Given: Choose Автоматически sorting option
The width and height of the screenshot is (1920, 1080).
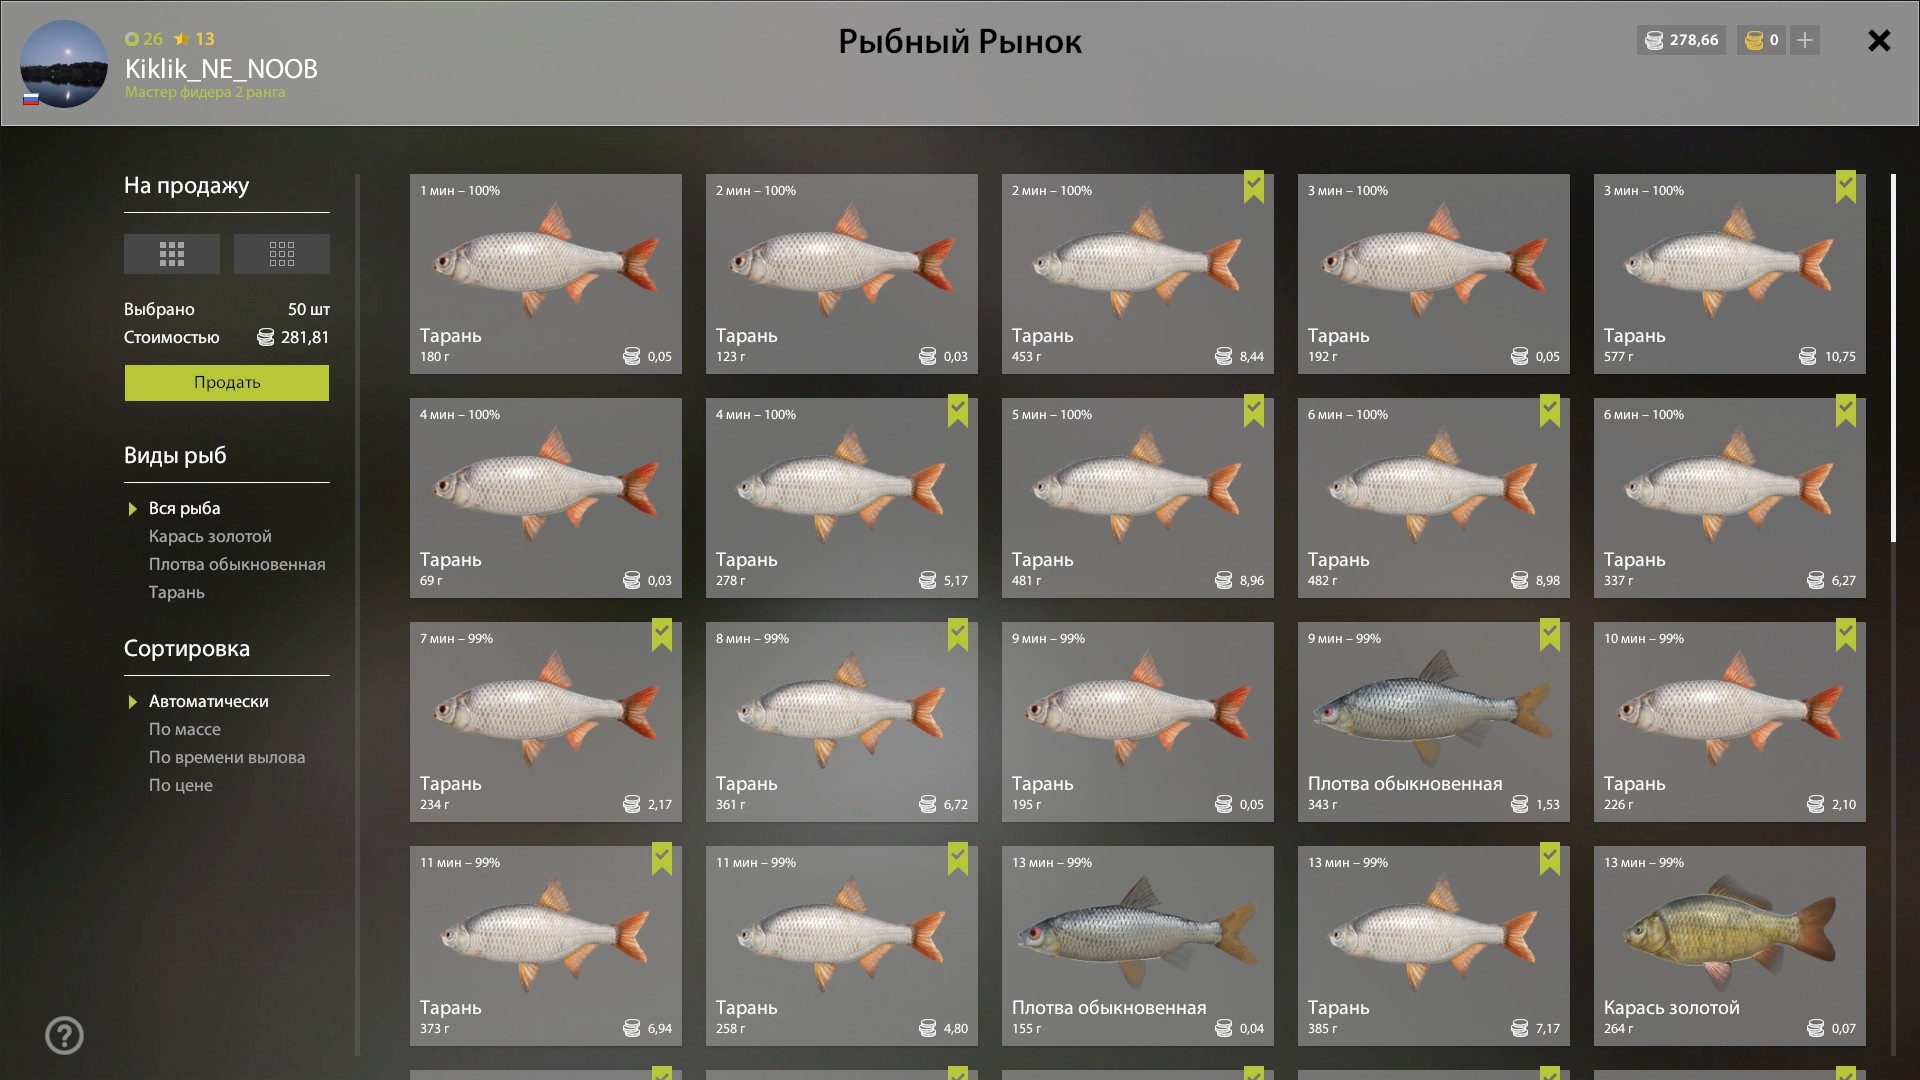Looking at the screenshot, I should 208,701.
